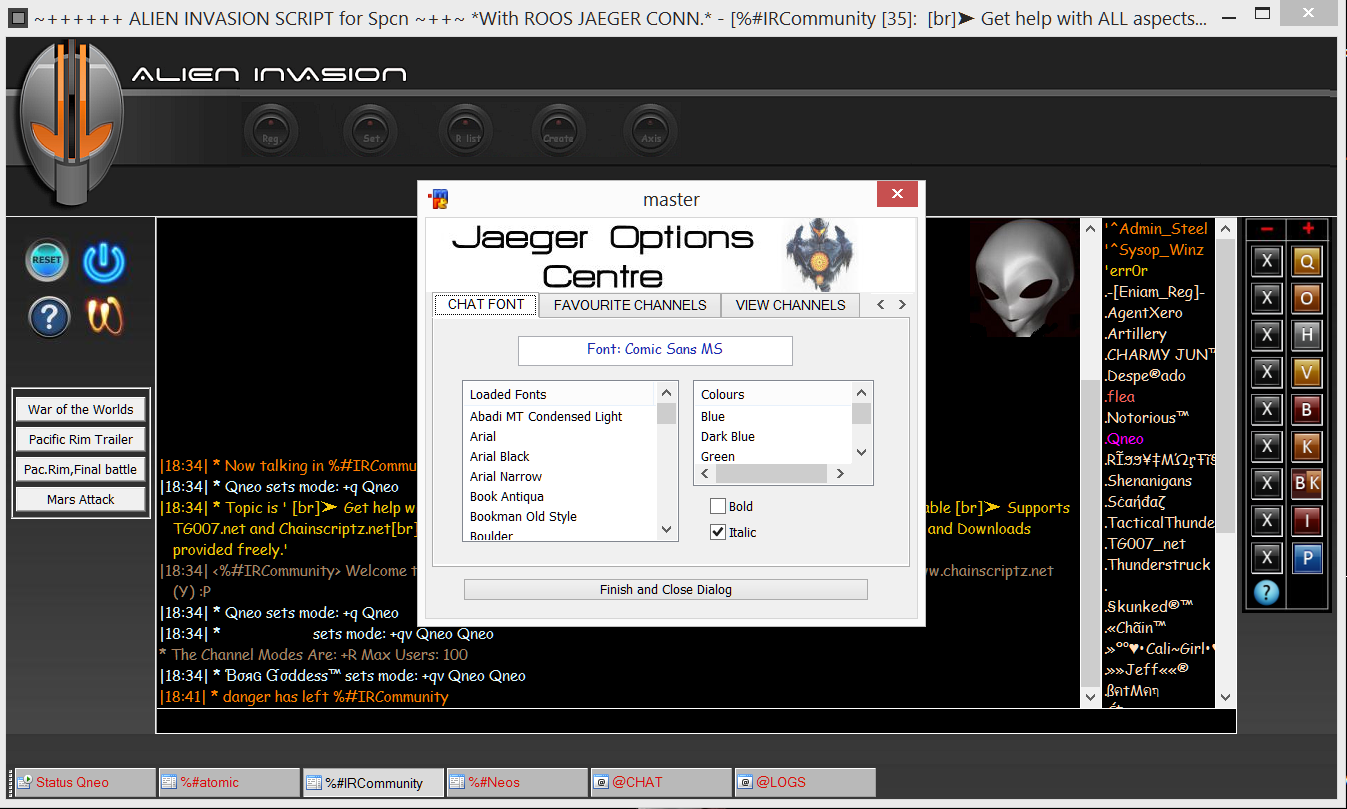
Task: Enable the Bold checkbox
Action: click(x=718, y=506)
